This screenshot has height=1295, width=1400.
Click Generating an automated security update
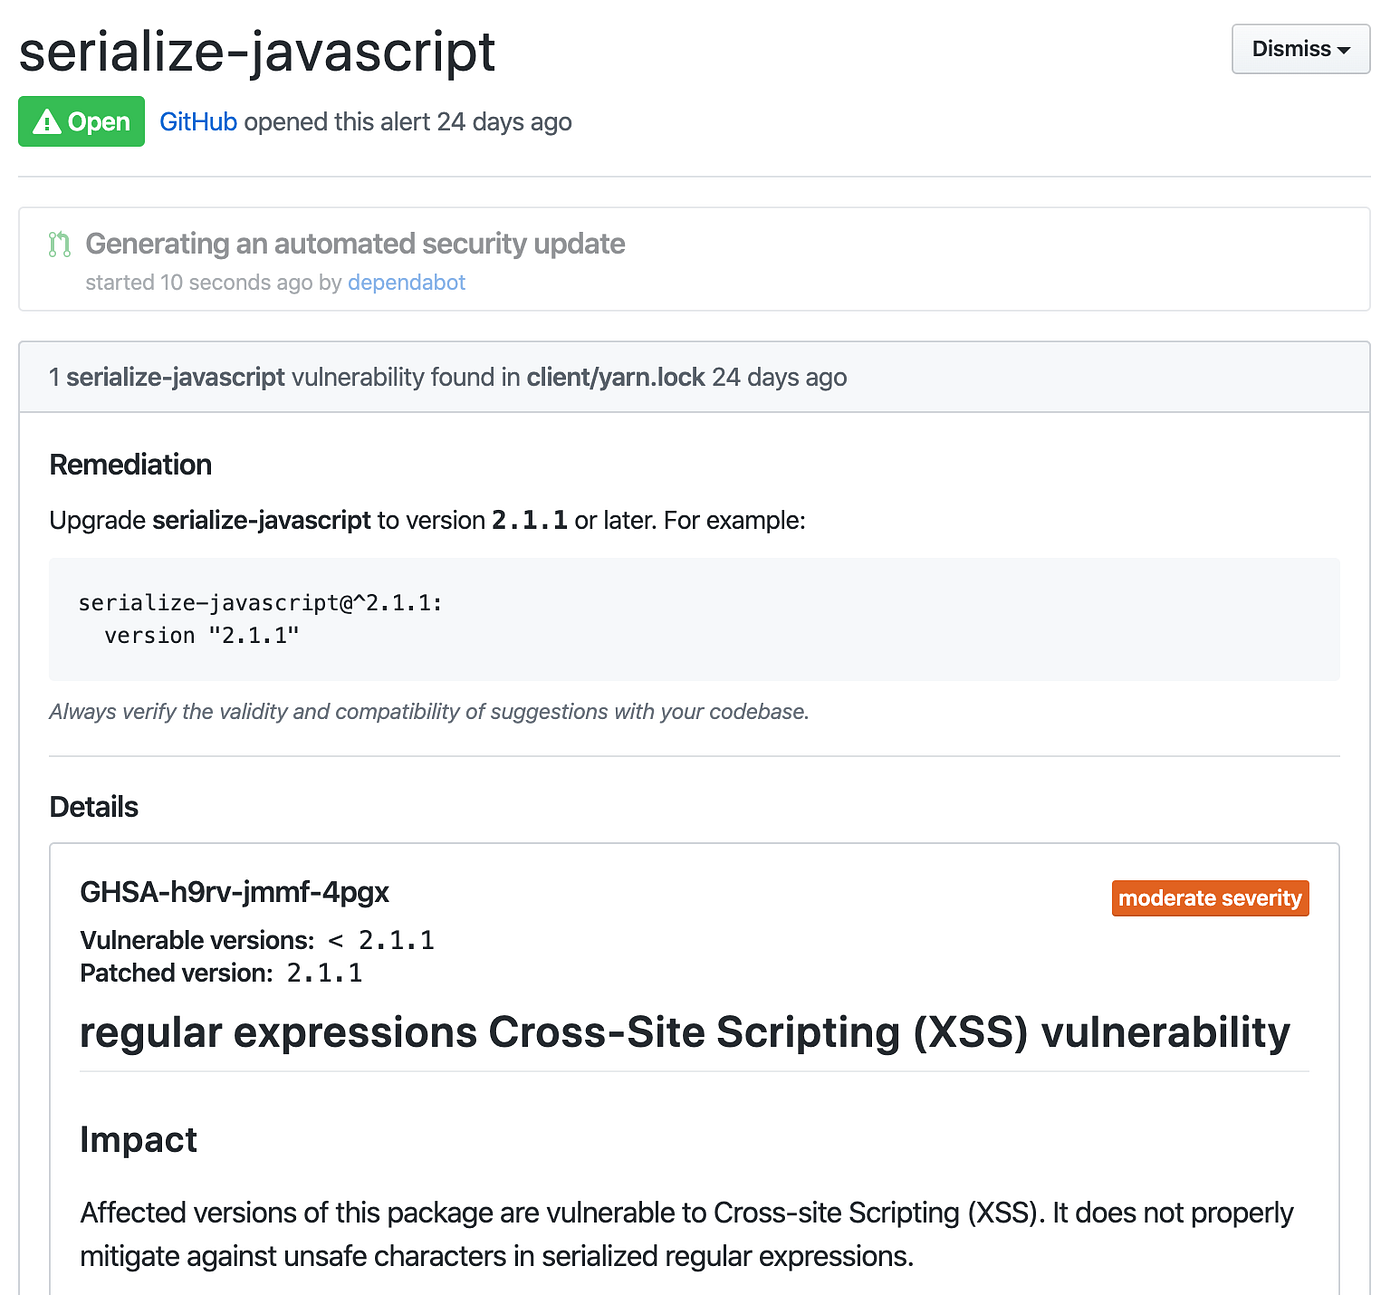point(355,243)
